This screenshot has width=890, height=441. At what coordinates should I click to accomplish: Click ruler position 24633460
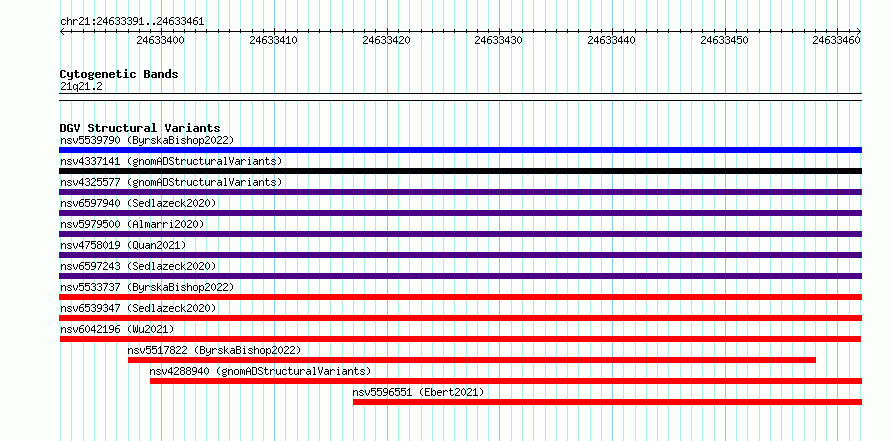[x=837, y=40]
